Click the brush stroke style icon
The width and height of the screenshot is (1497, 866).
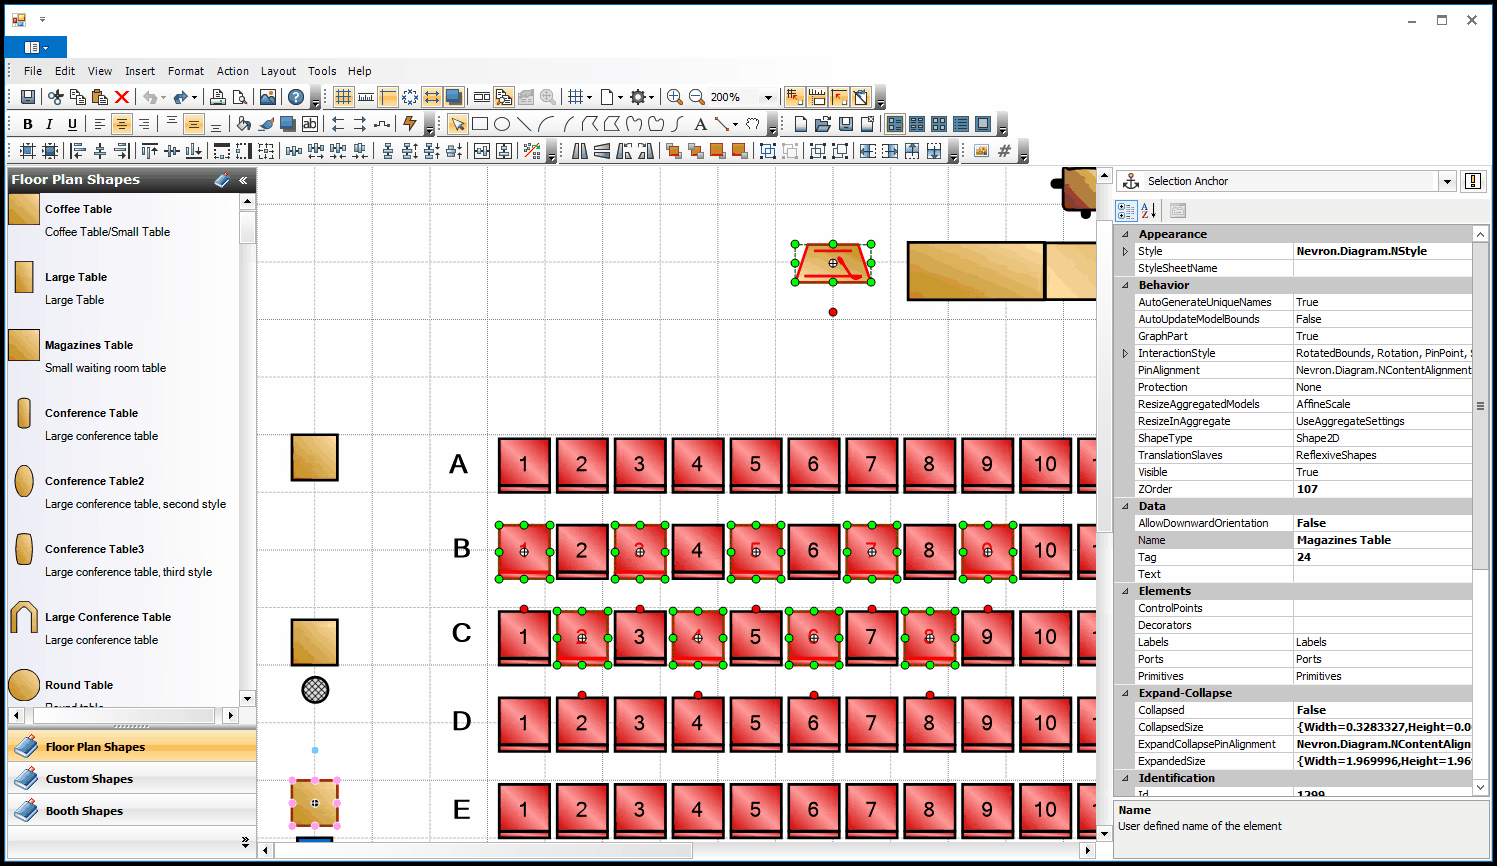pos(265,124)
